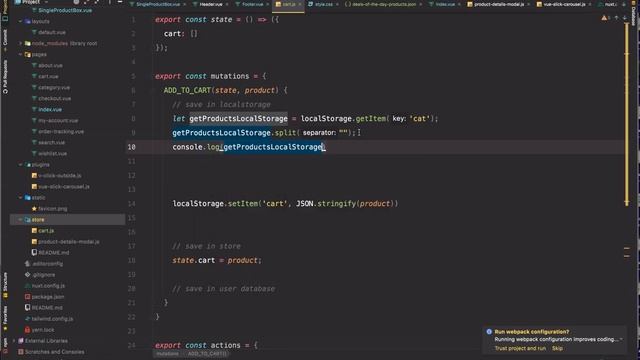Collapse the store folder
640x360 pixels.
[20, 220]
